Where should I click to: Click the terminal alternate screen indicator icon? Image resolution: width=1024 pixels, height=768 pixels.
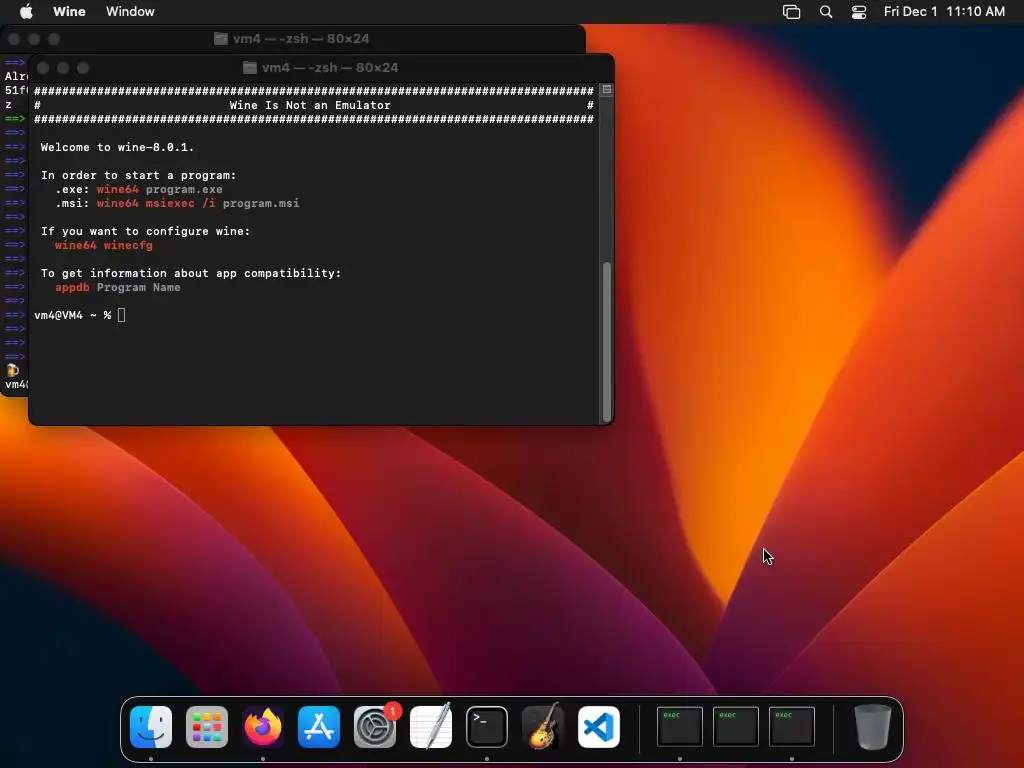click(607, 89)
